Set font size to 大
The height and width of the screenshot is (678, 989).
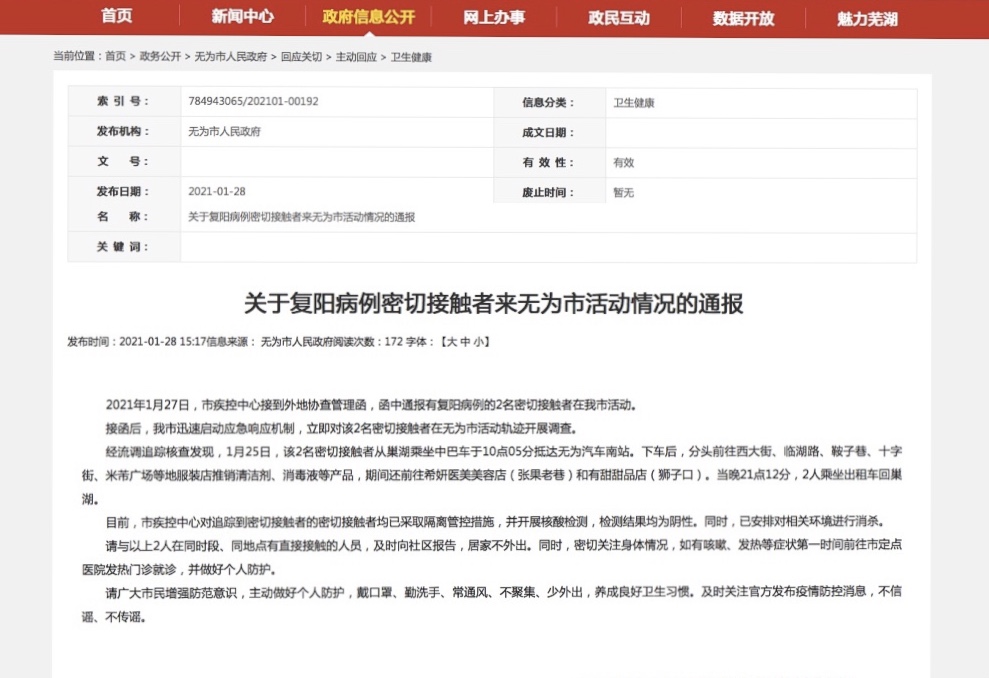[450, 342]
